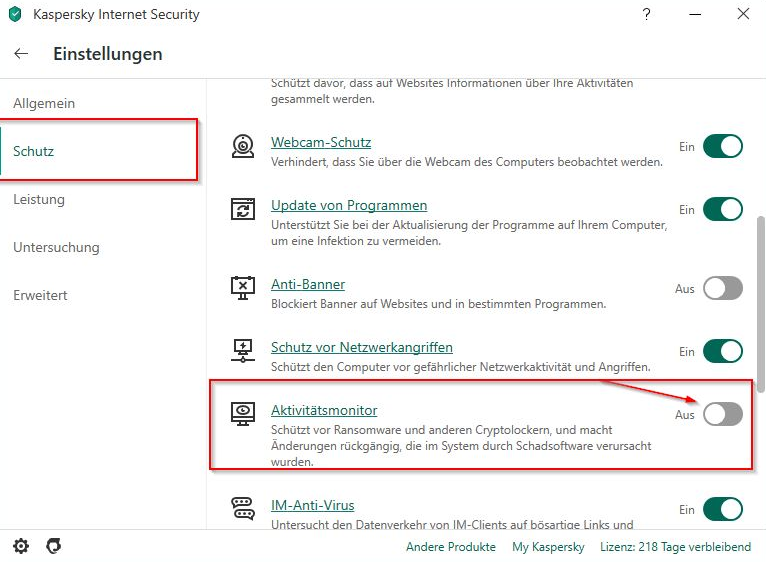Turn off Update von Programmen switch

point(723,209)
